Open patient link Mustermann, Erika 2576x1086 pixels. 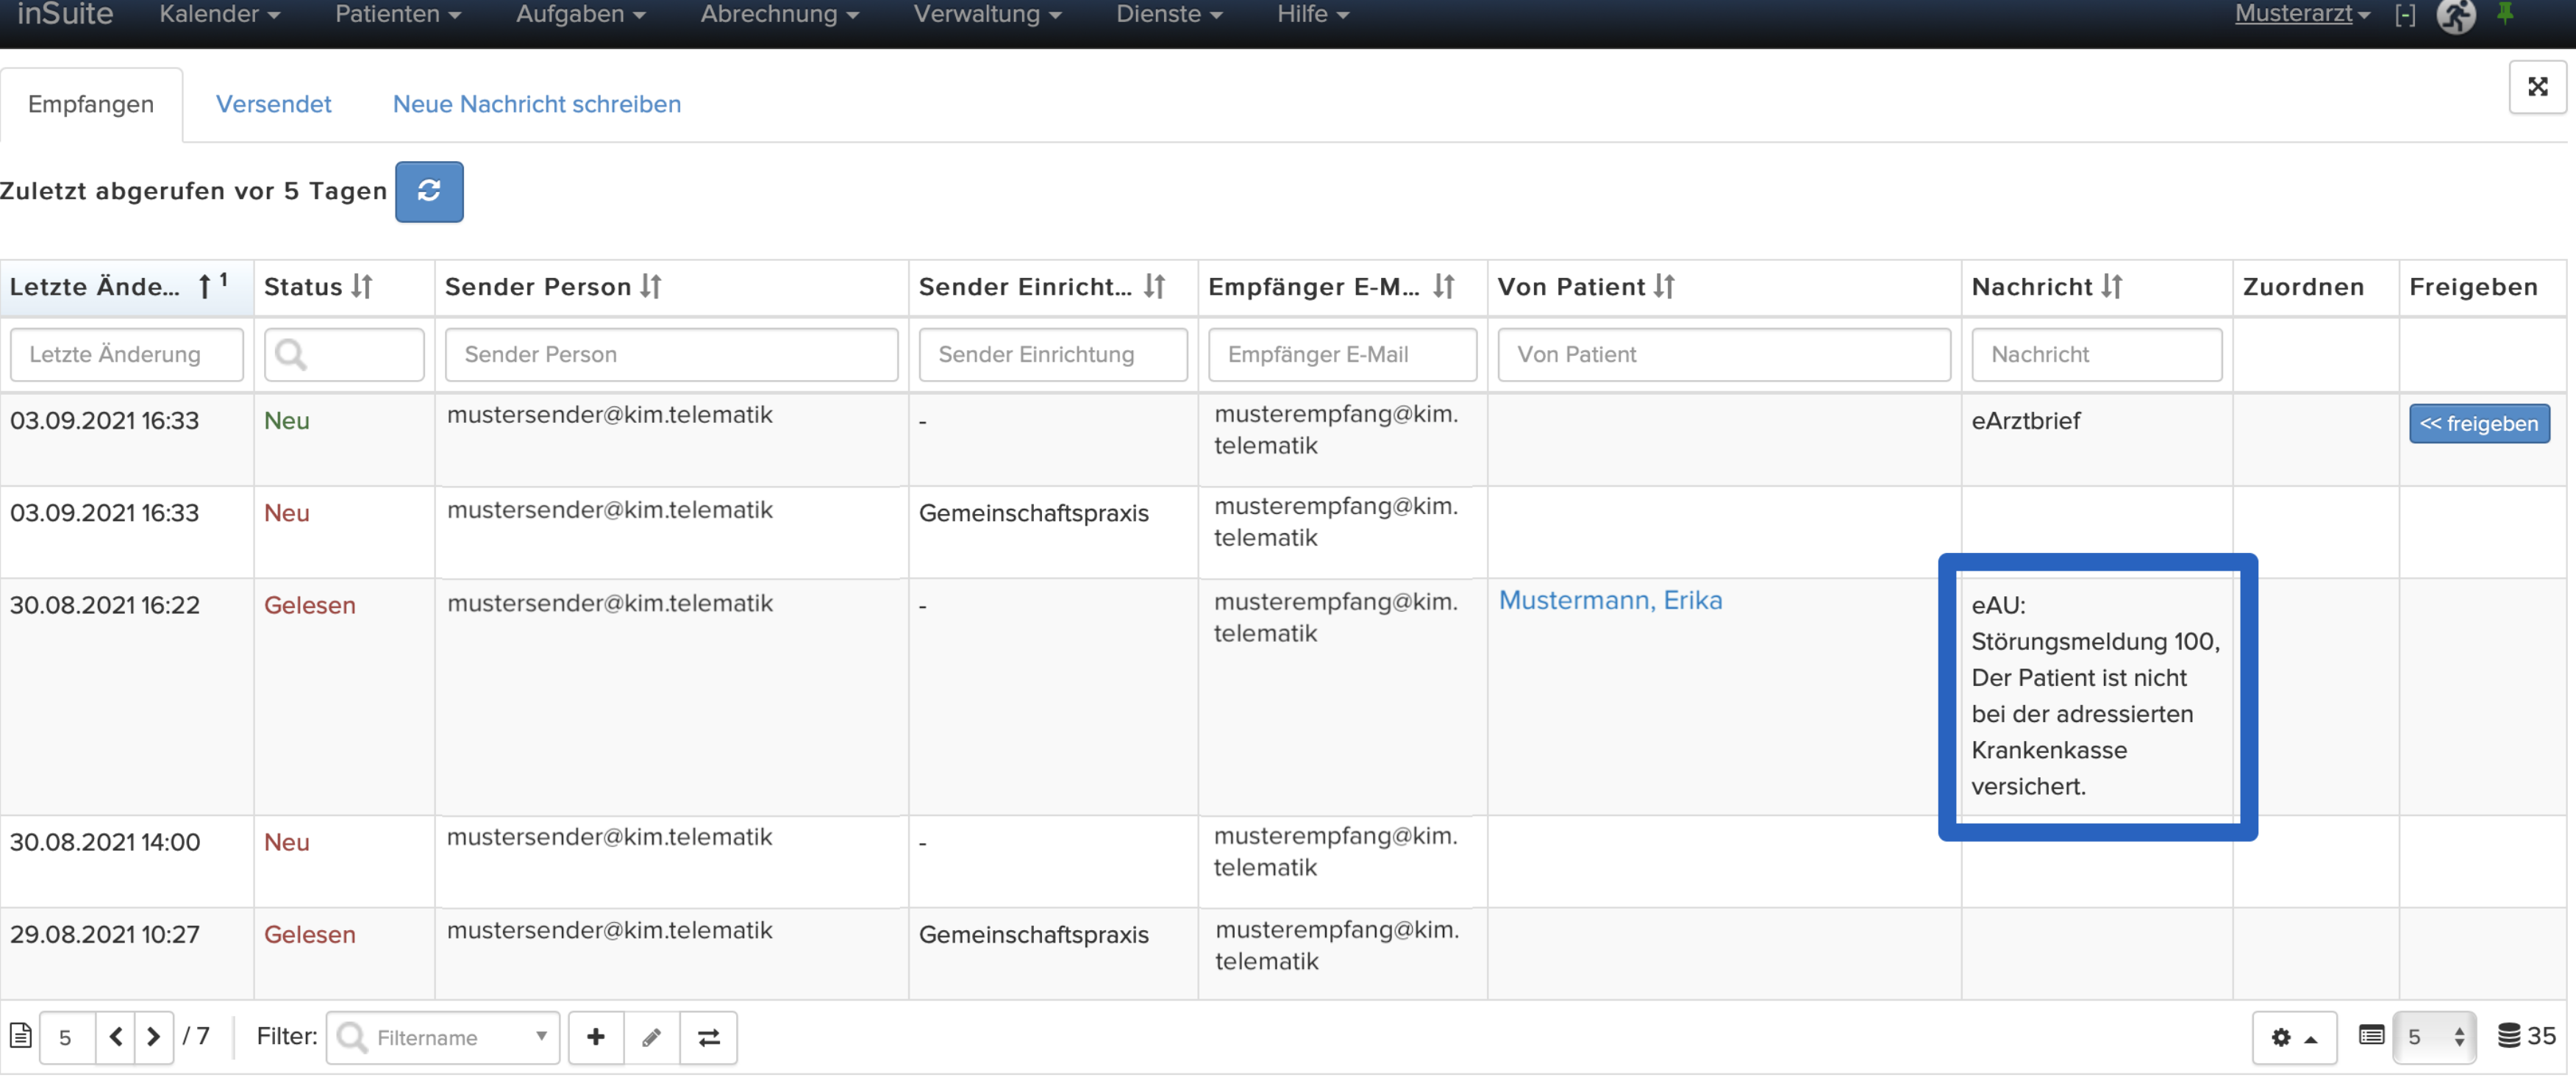tap(1610, 600)
